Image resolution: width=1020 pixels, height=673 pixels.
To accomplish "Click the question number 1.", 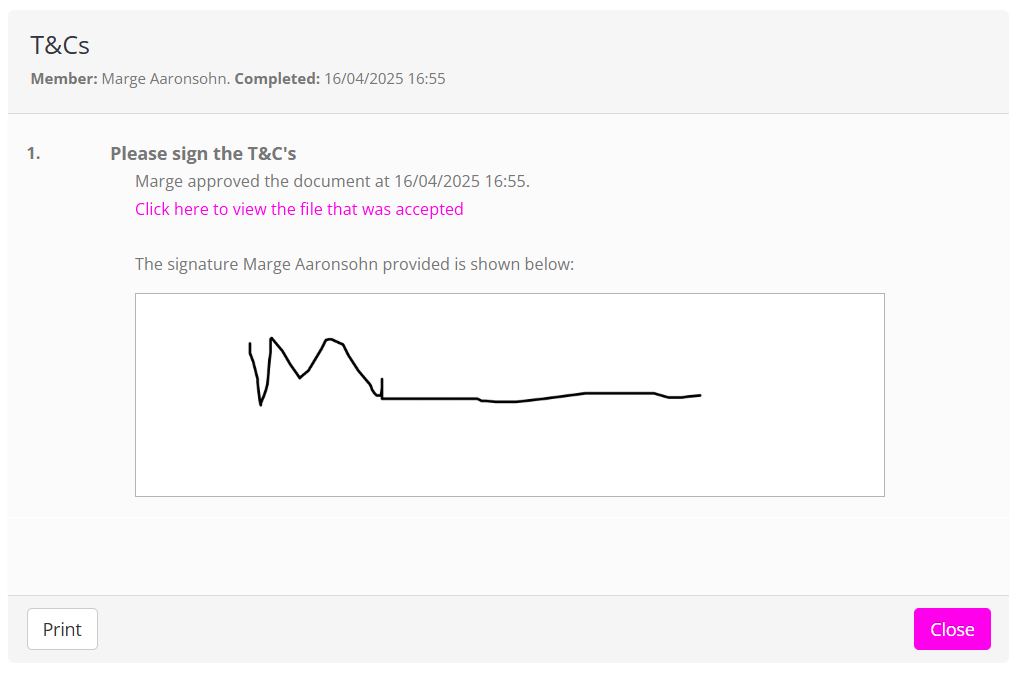I will coord(33,153).
